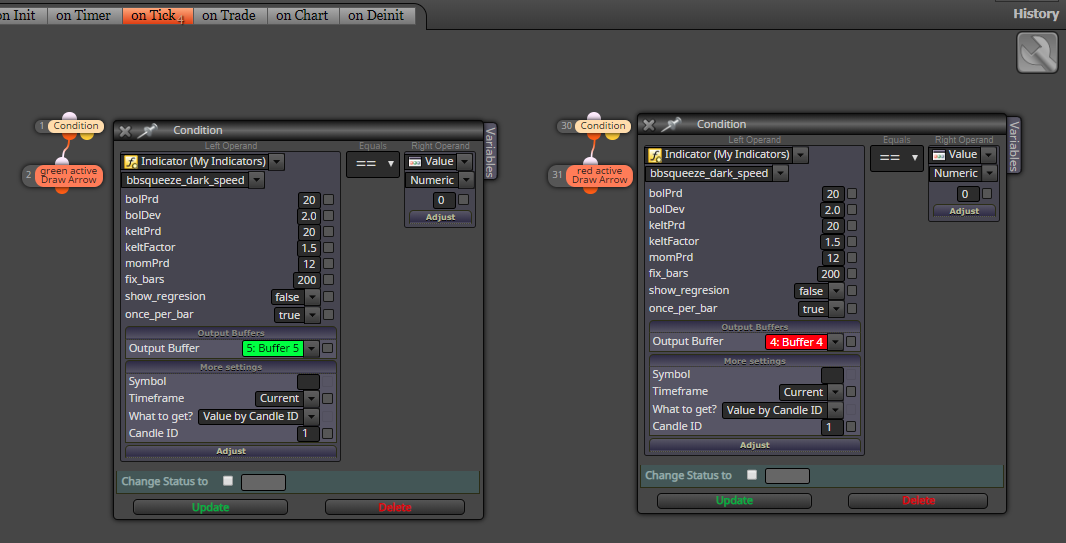This screenshot has width=1066, height=543.
Task: Click Update in right Condition panel
Action: 734,501
